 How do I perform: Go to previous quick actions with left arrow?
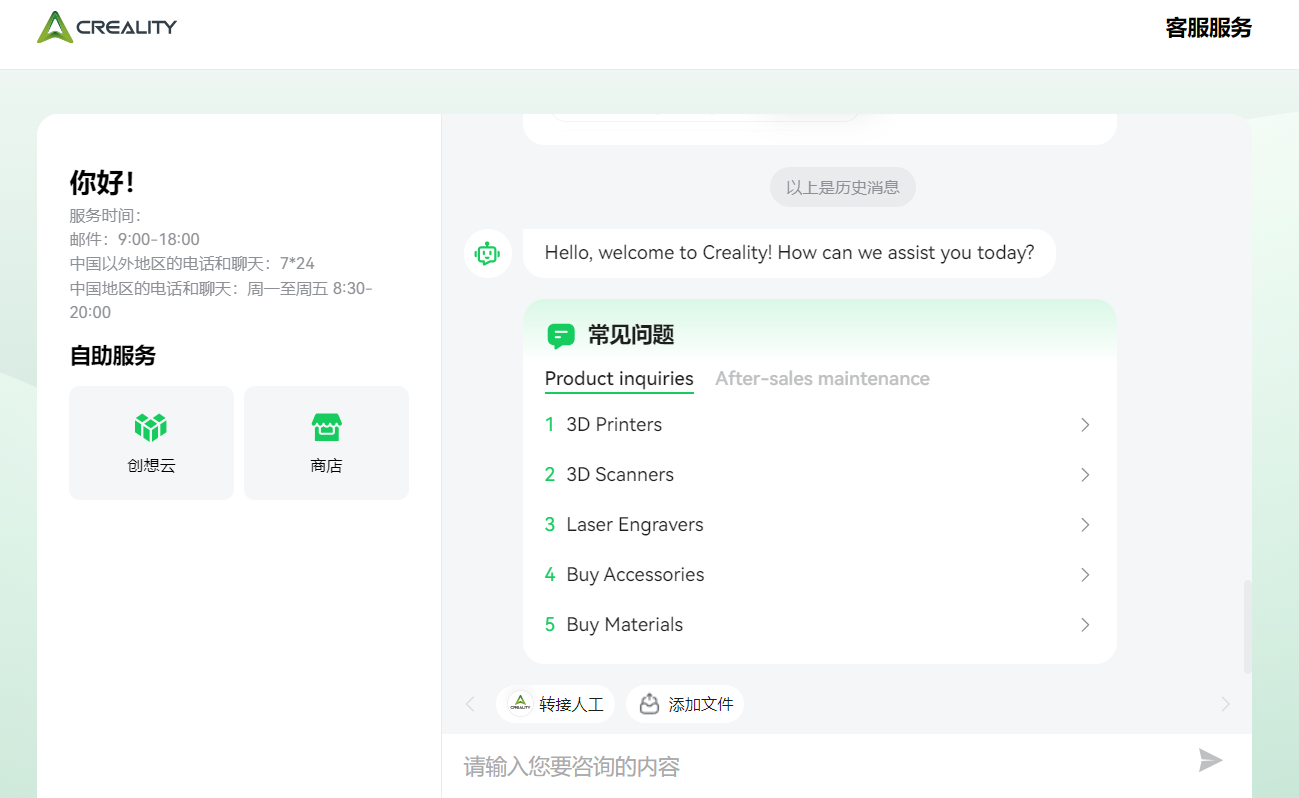click(470, 704)
